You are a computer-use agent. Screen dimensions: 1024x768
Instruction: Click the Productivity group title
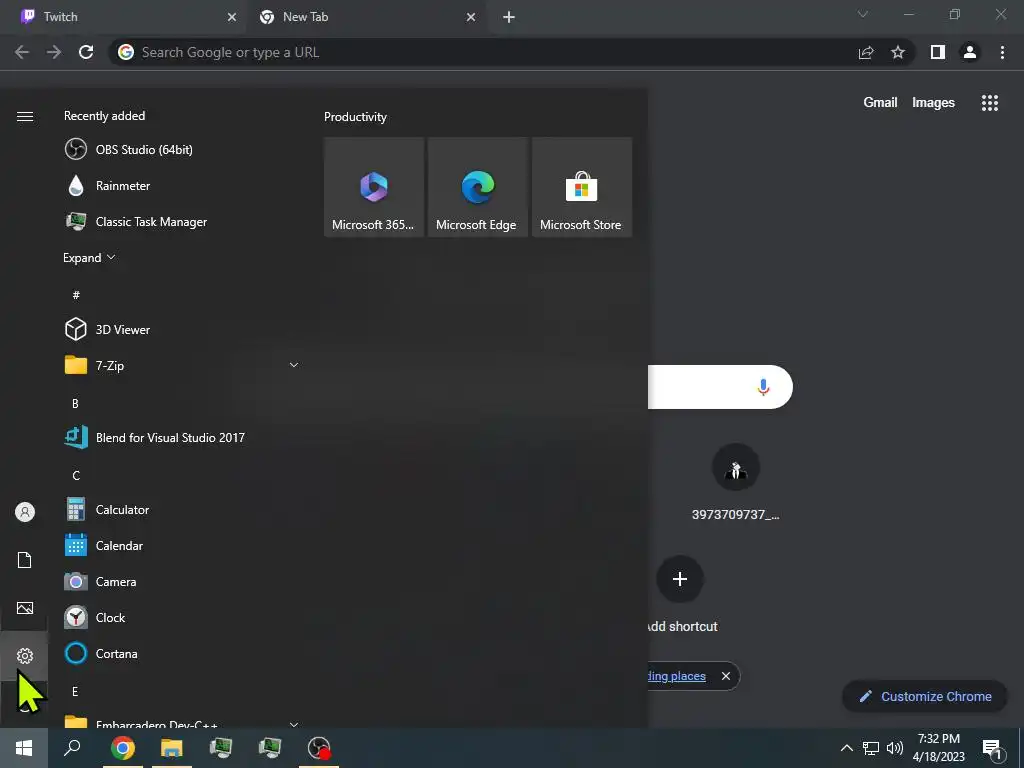coord(355,117)
